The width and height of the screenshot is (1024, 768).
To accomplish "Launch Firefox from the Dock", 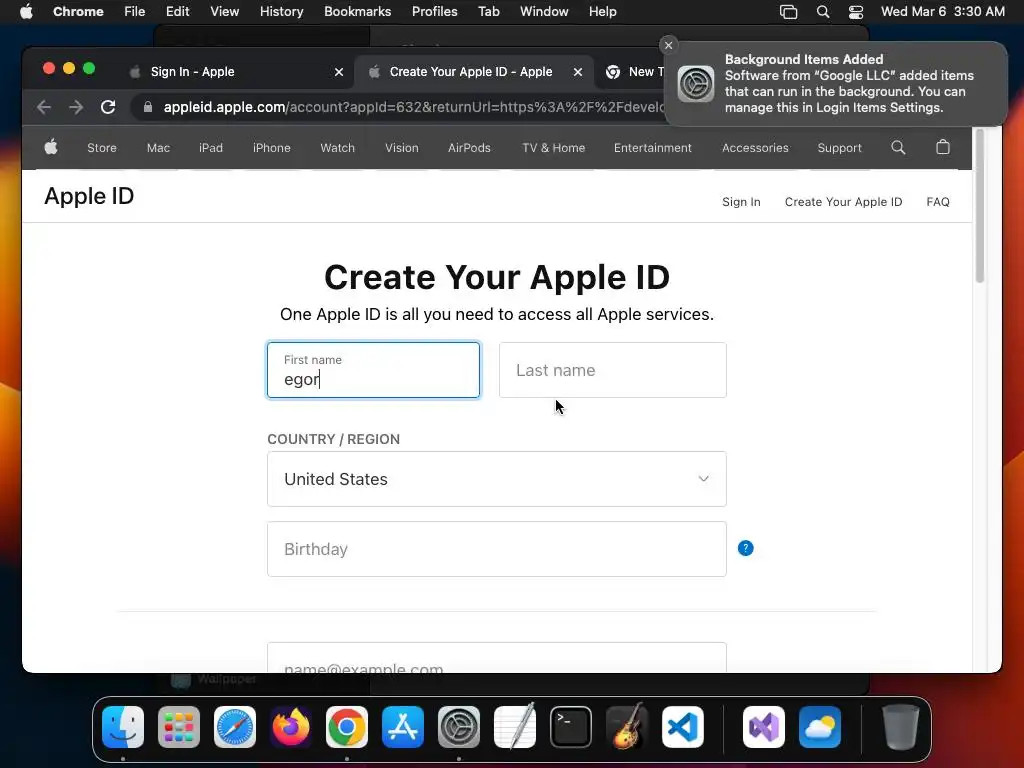I will coord(291,727).
